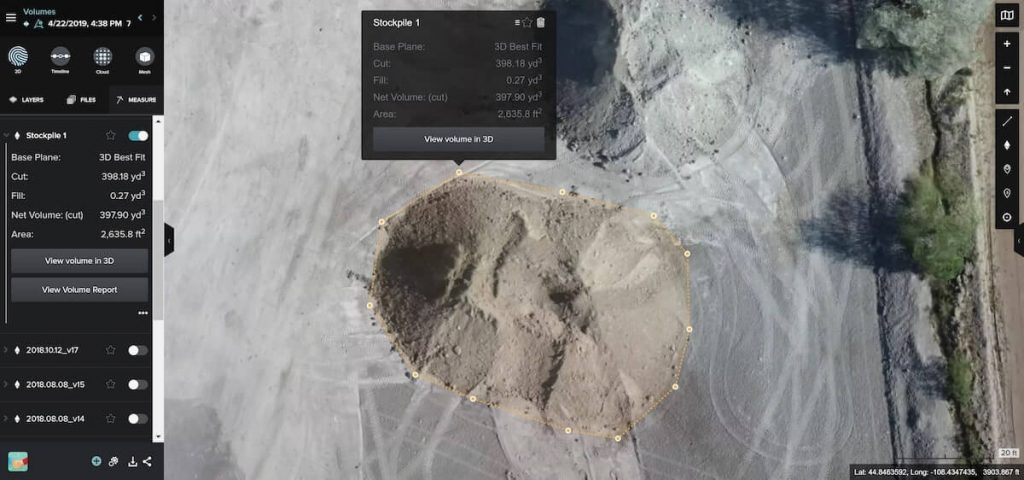This screenshot has width=1024, height=480.
Task: Switch to the Files tab
Action: [82, 100]
